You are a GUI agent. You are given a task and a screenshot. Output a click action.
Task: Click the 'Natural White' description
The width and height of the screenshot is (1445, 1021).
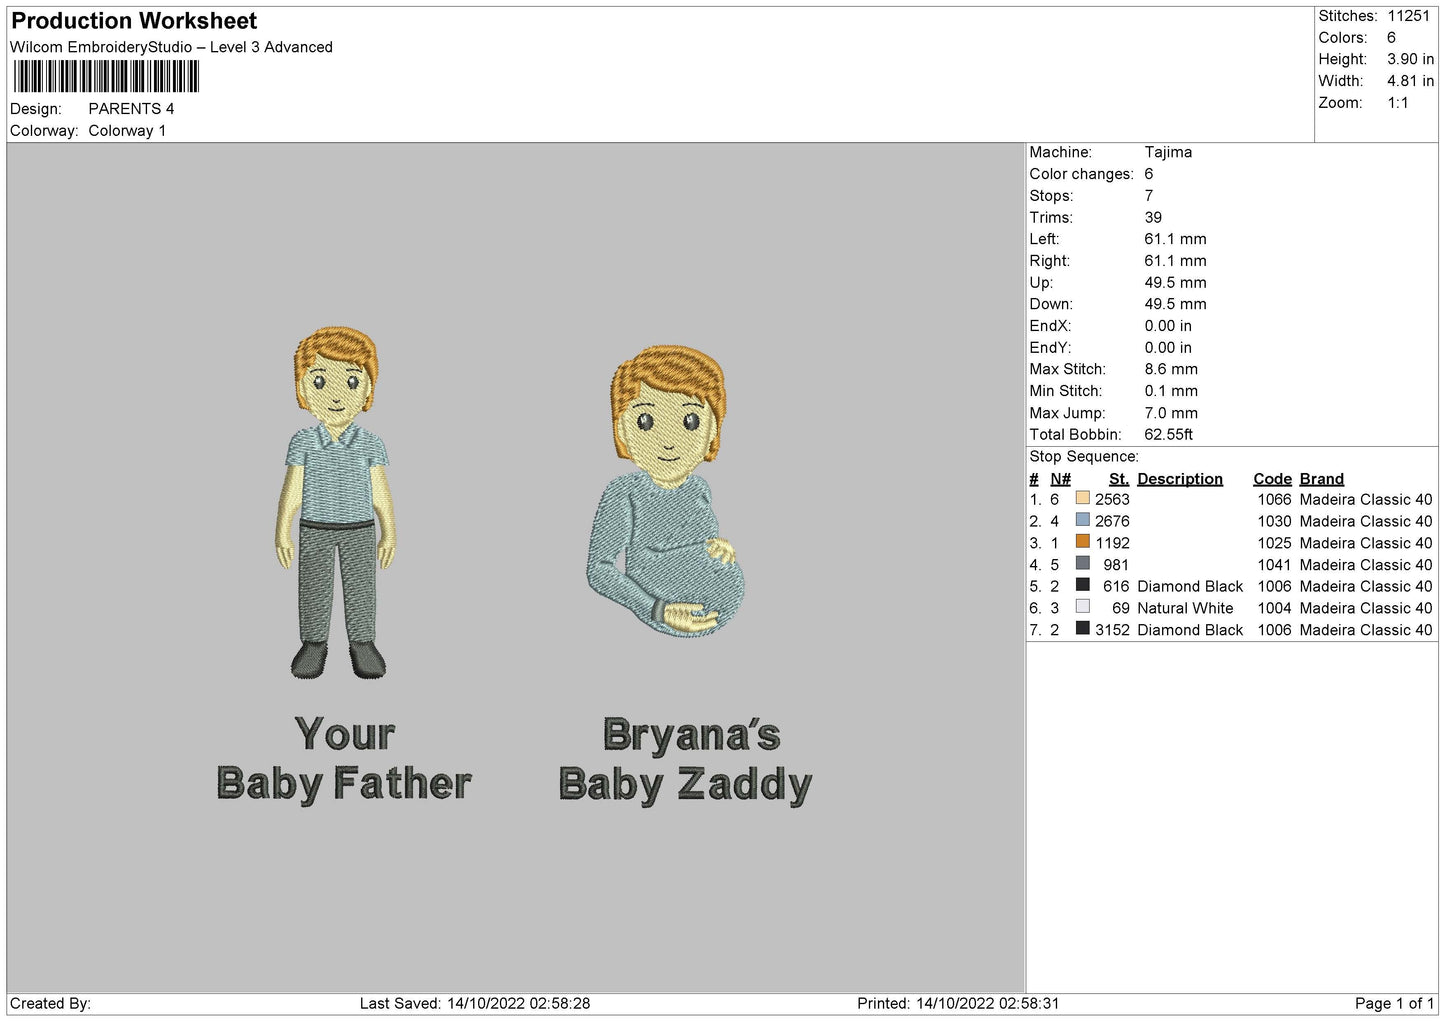pos(1185,608)
